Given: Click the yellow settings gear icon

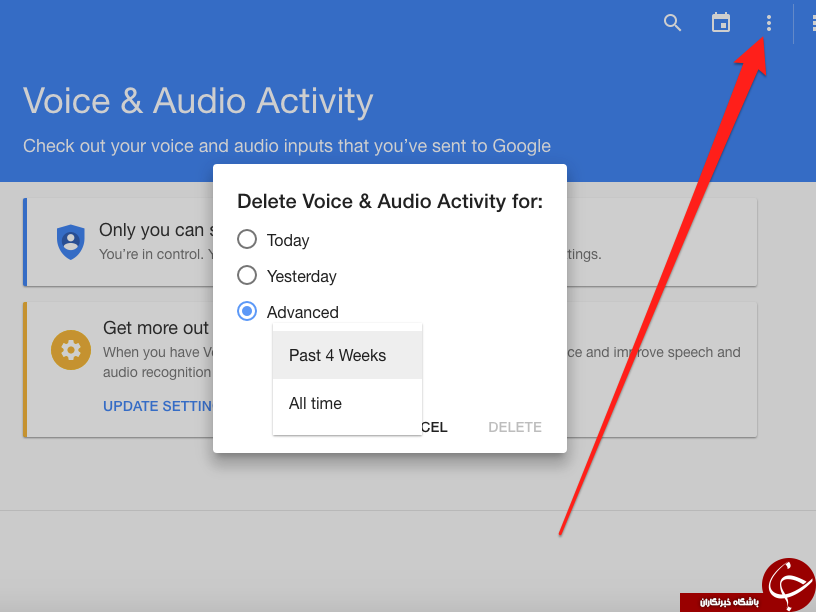Looking at the screenshot, I should click(71, 350).
